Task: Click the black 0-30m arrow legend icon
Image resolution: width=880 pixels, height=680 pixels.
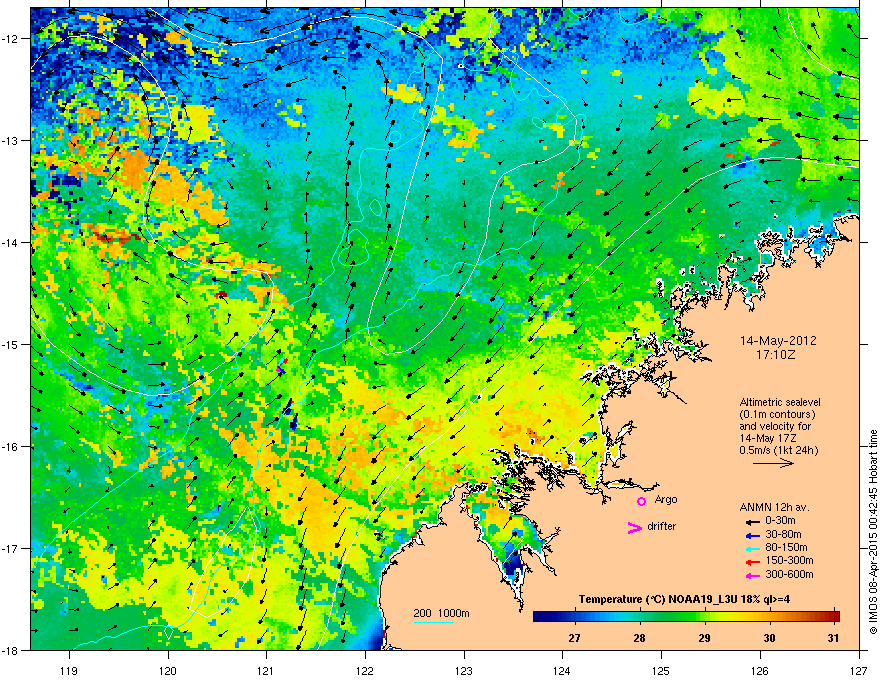Action: coord(753,522)
